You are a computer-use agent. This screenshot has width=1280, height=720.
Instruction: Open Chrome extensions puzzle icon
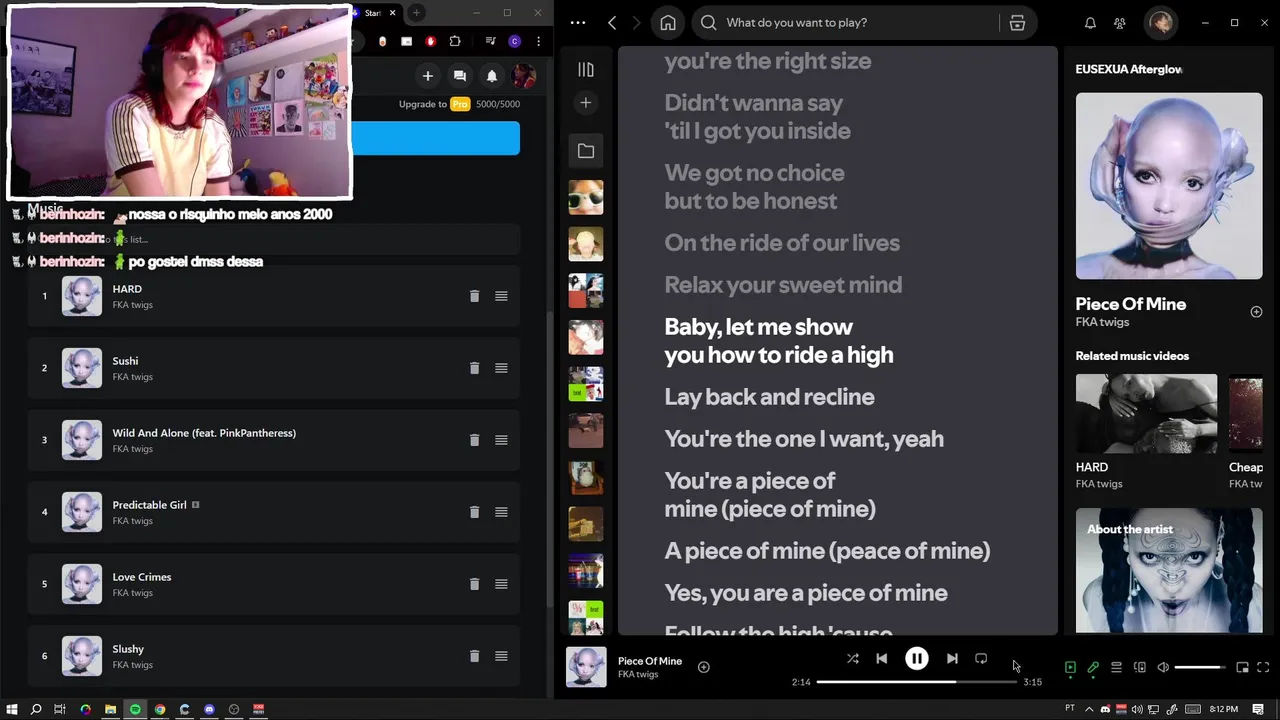click(x=455, y=41)
